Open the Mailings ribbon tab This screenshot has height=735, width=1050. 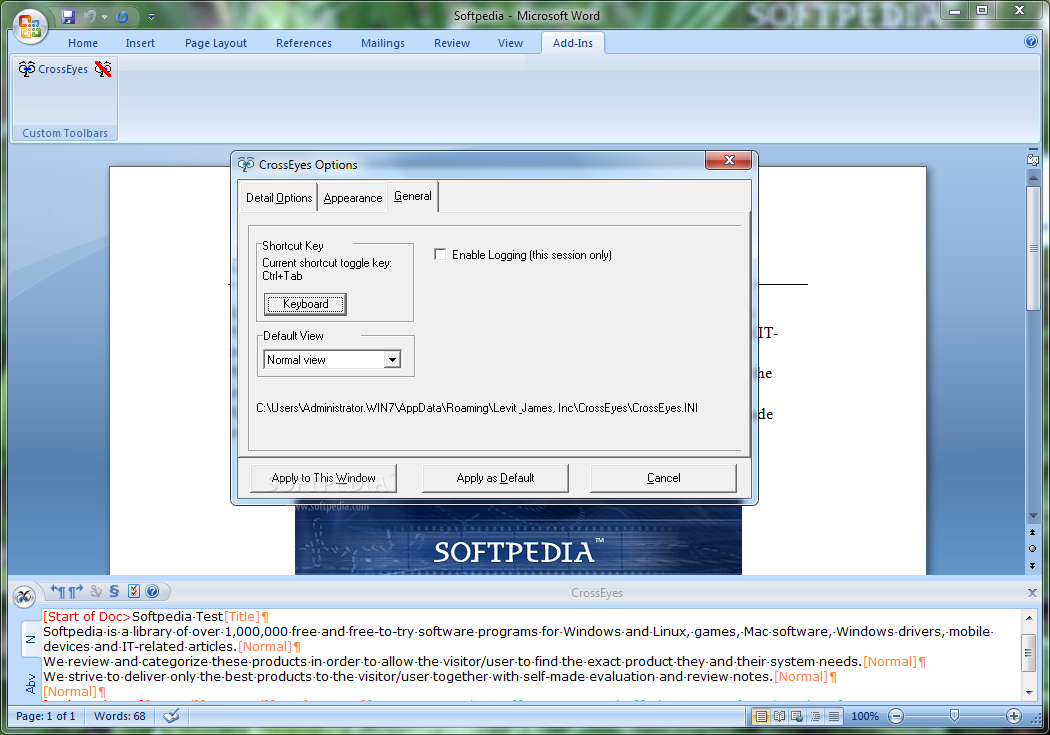382,43
